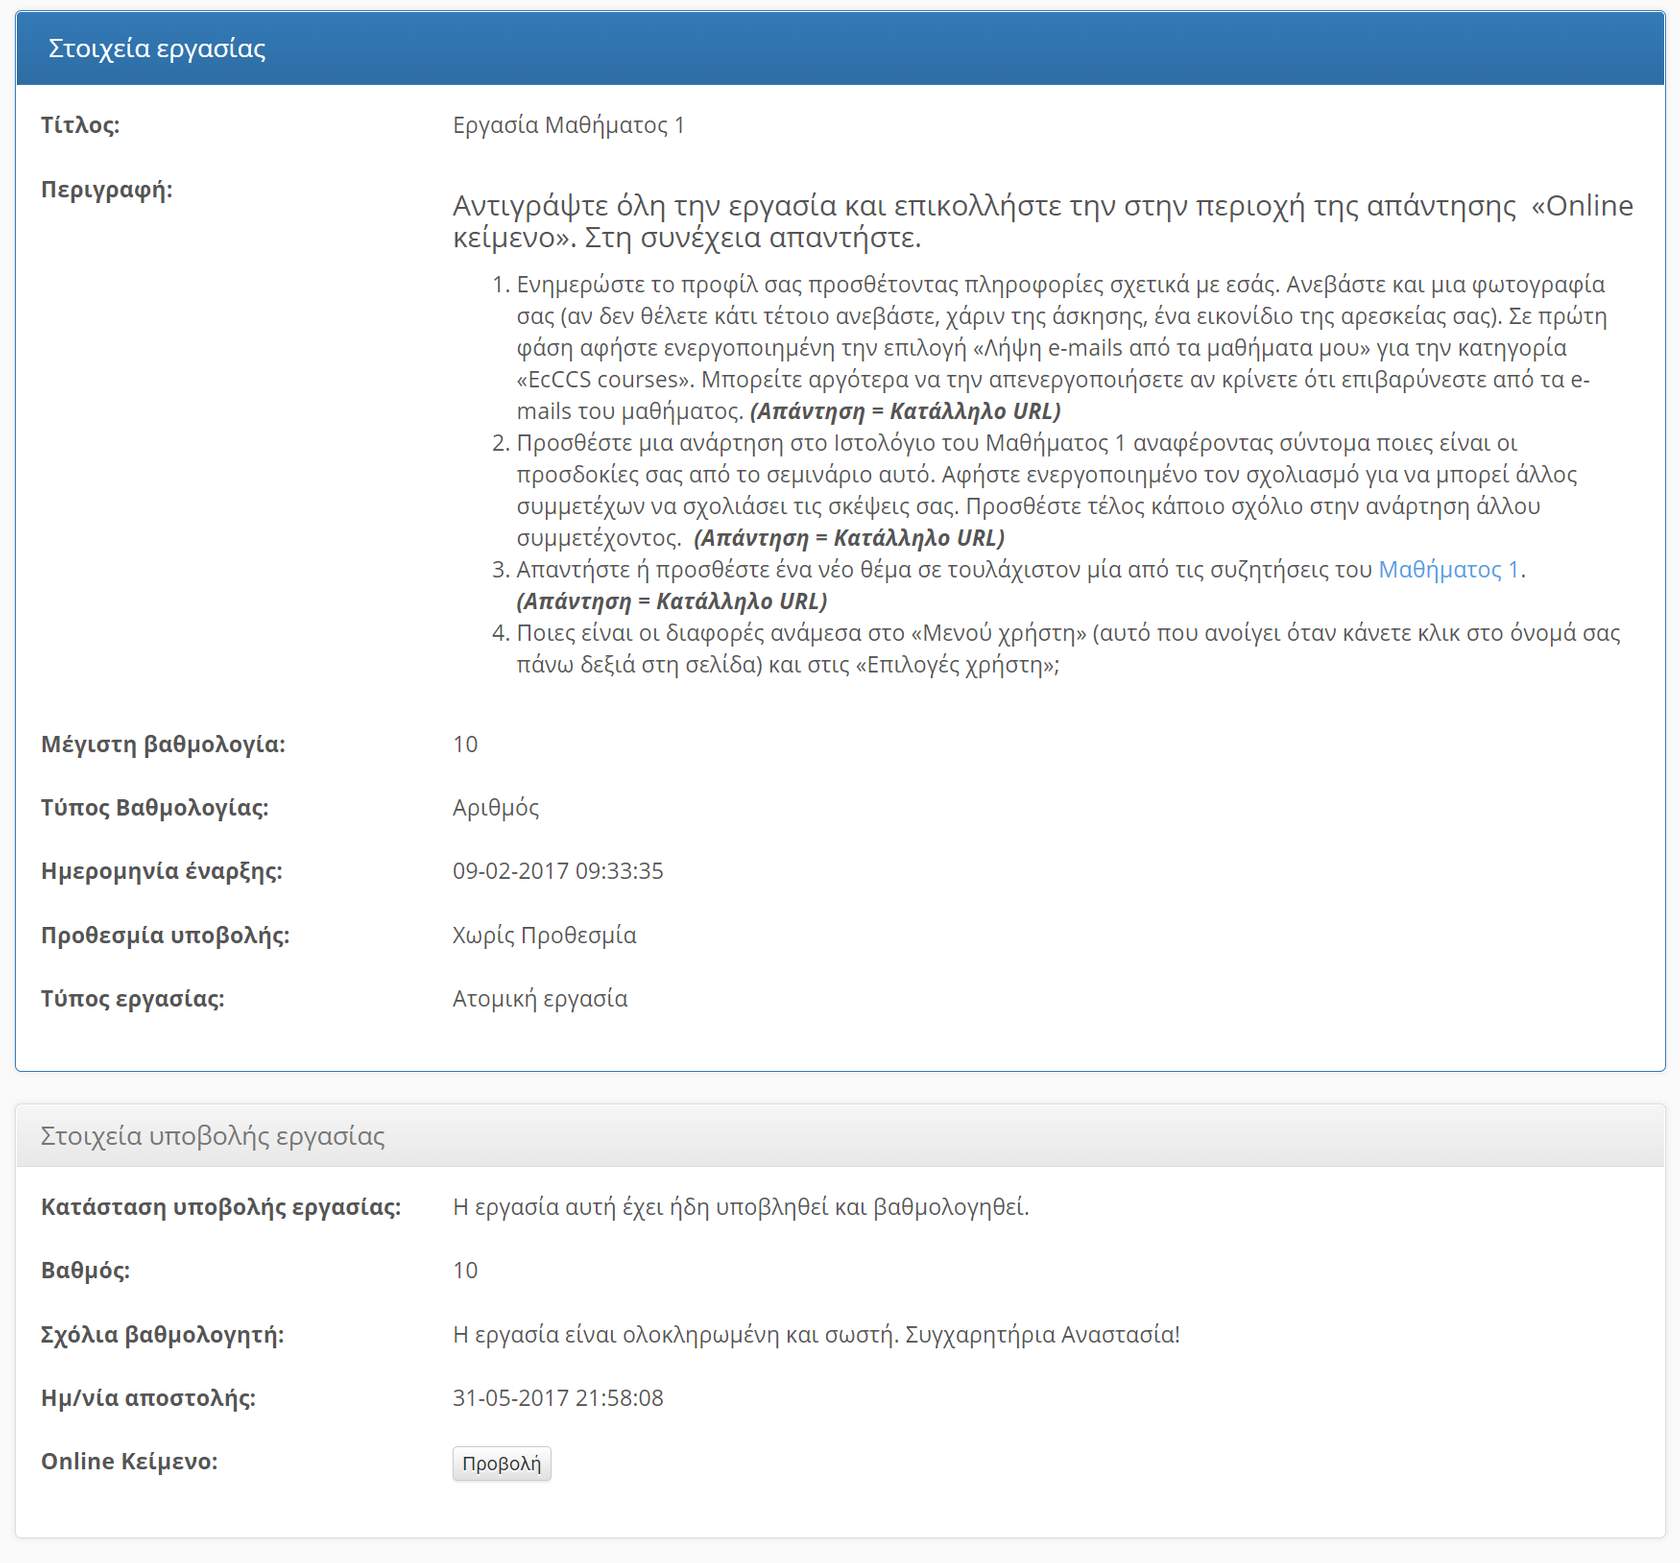Click the description heading starting with Αντιγράψτε
Image resolution: width=1680 pixels, height=1563 pixels.
[x=1040, y=221]
